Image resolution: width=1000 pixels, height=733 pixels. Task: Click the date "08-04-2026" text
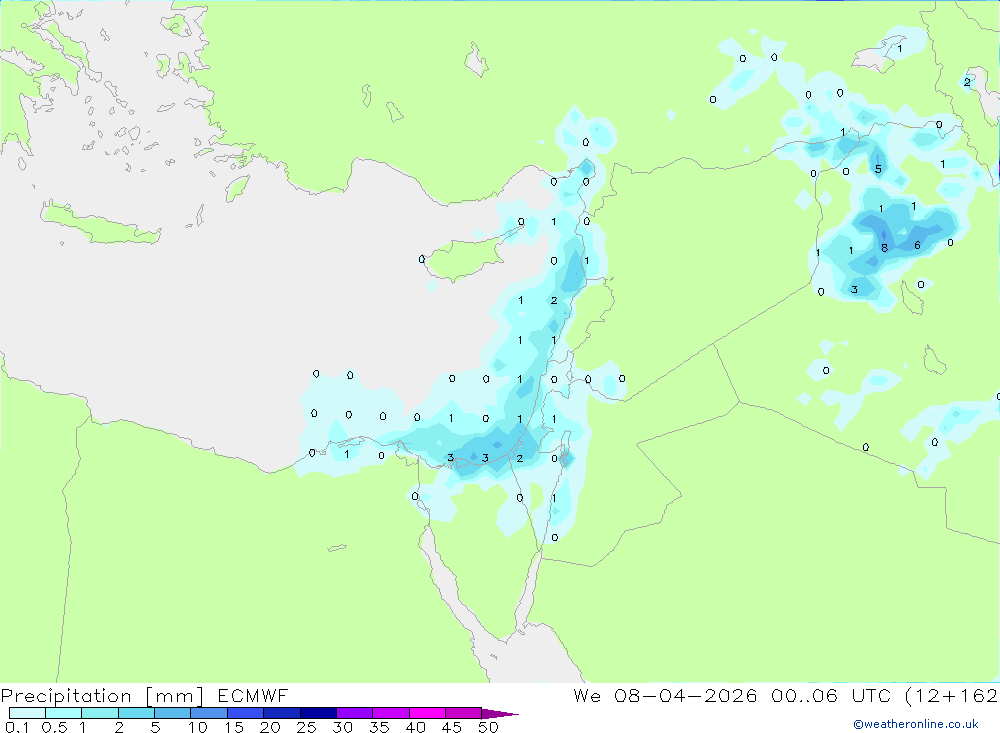(x=686, y=696)
